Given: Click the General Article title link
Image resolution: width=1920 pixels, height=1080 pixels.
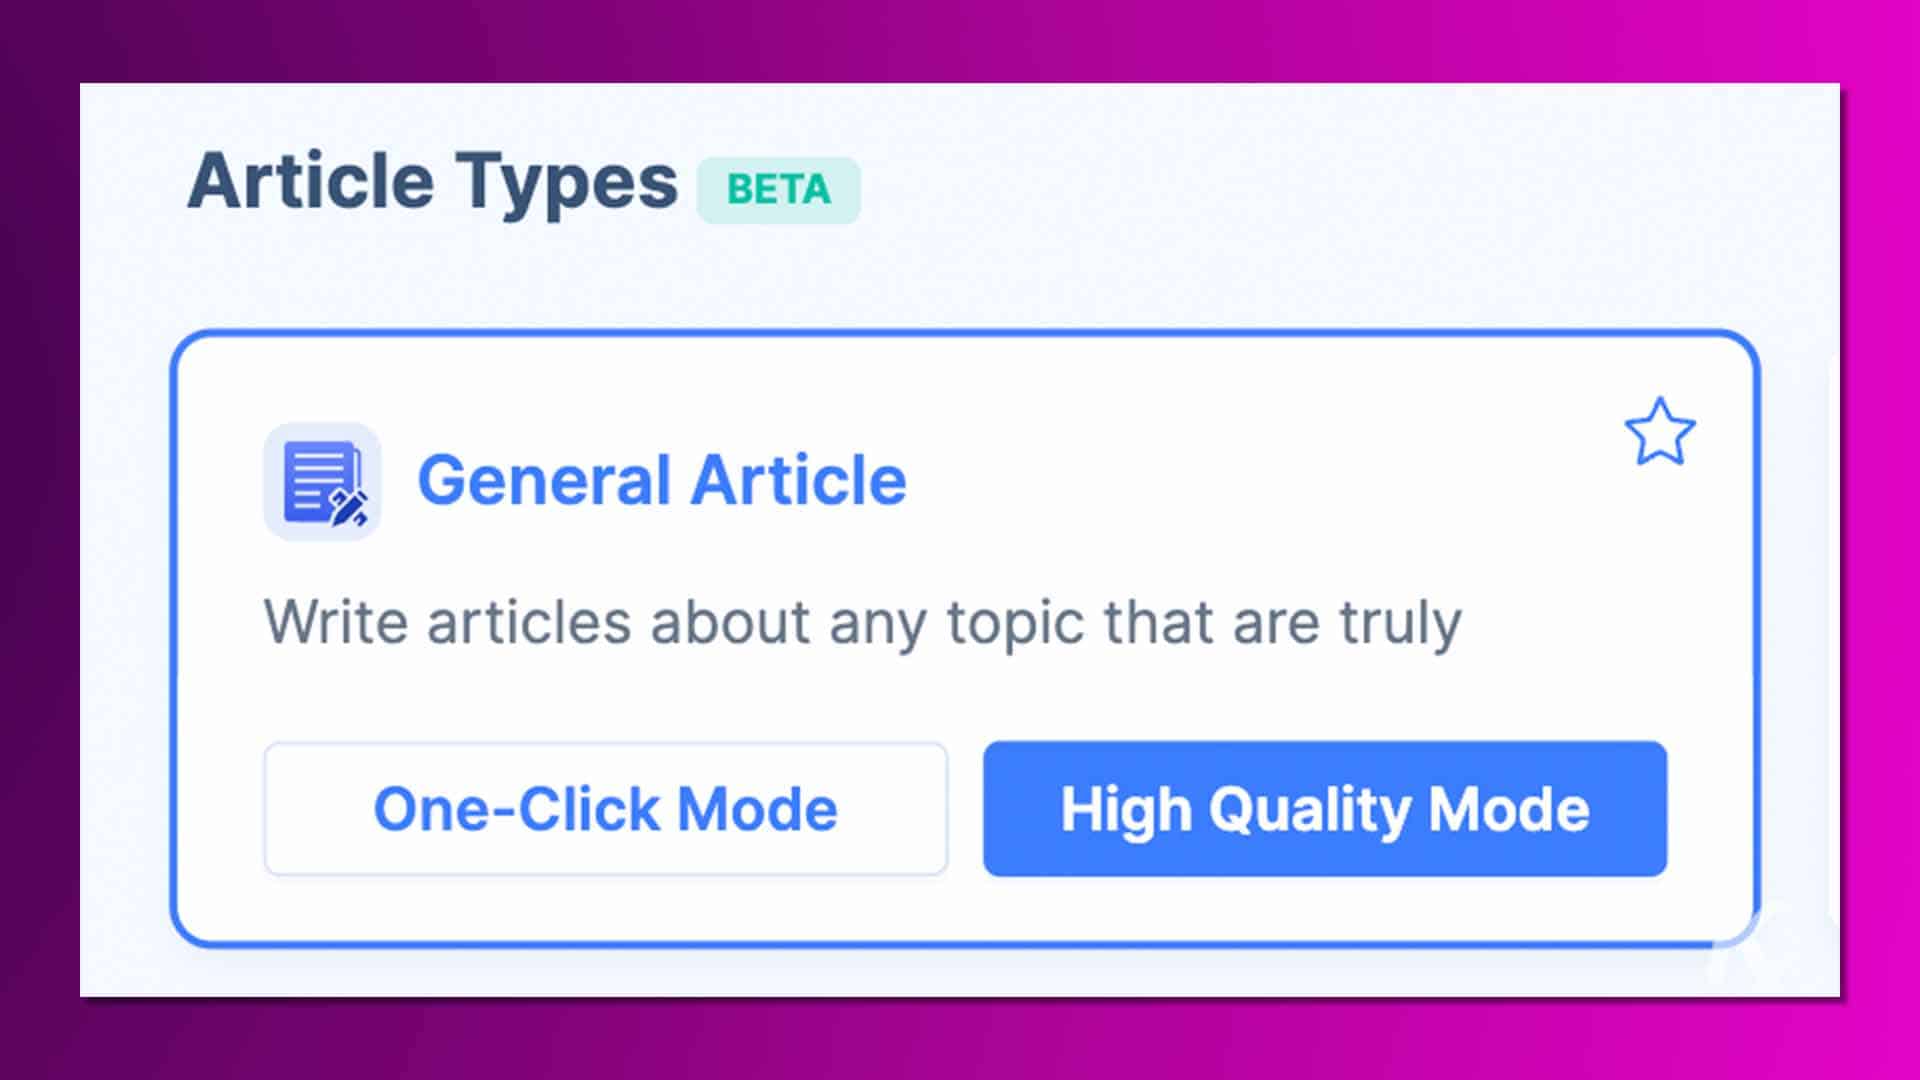Looking at the screenshot, I should tap(662, 480).
